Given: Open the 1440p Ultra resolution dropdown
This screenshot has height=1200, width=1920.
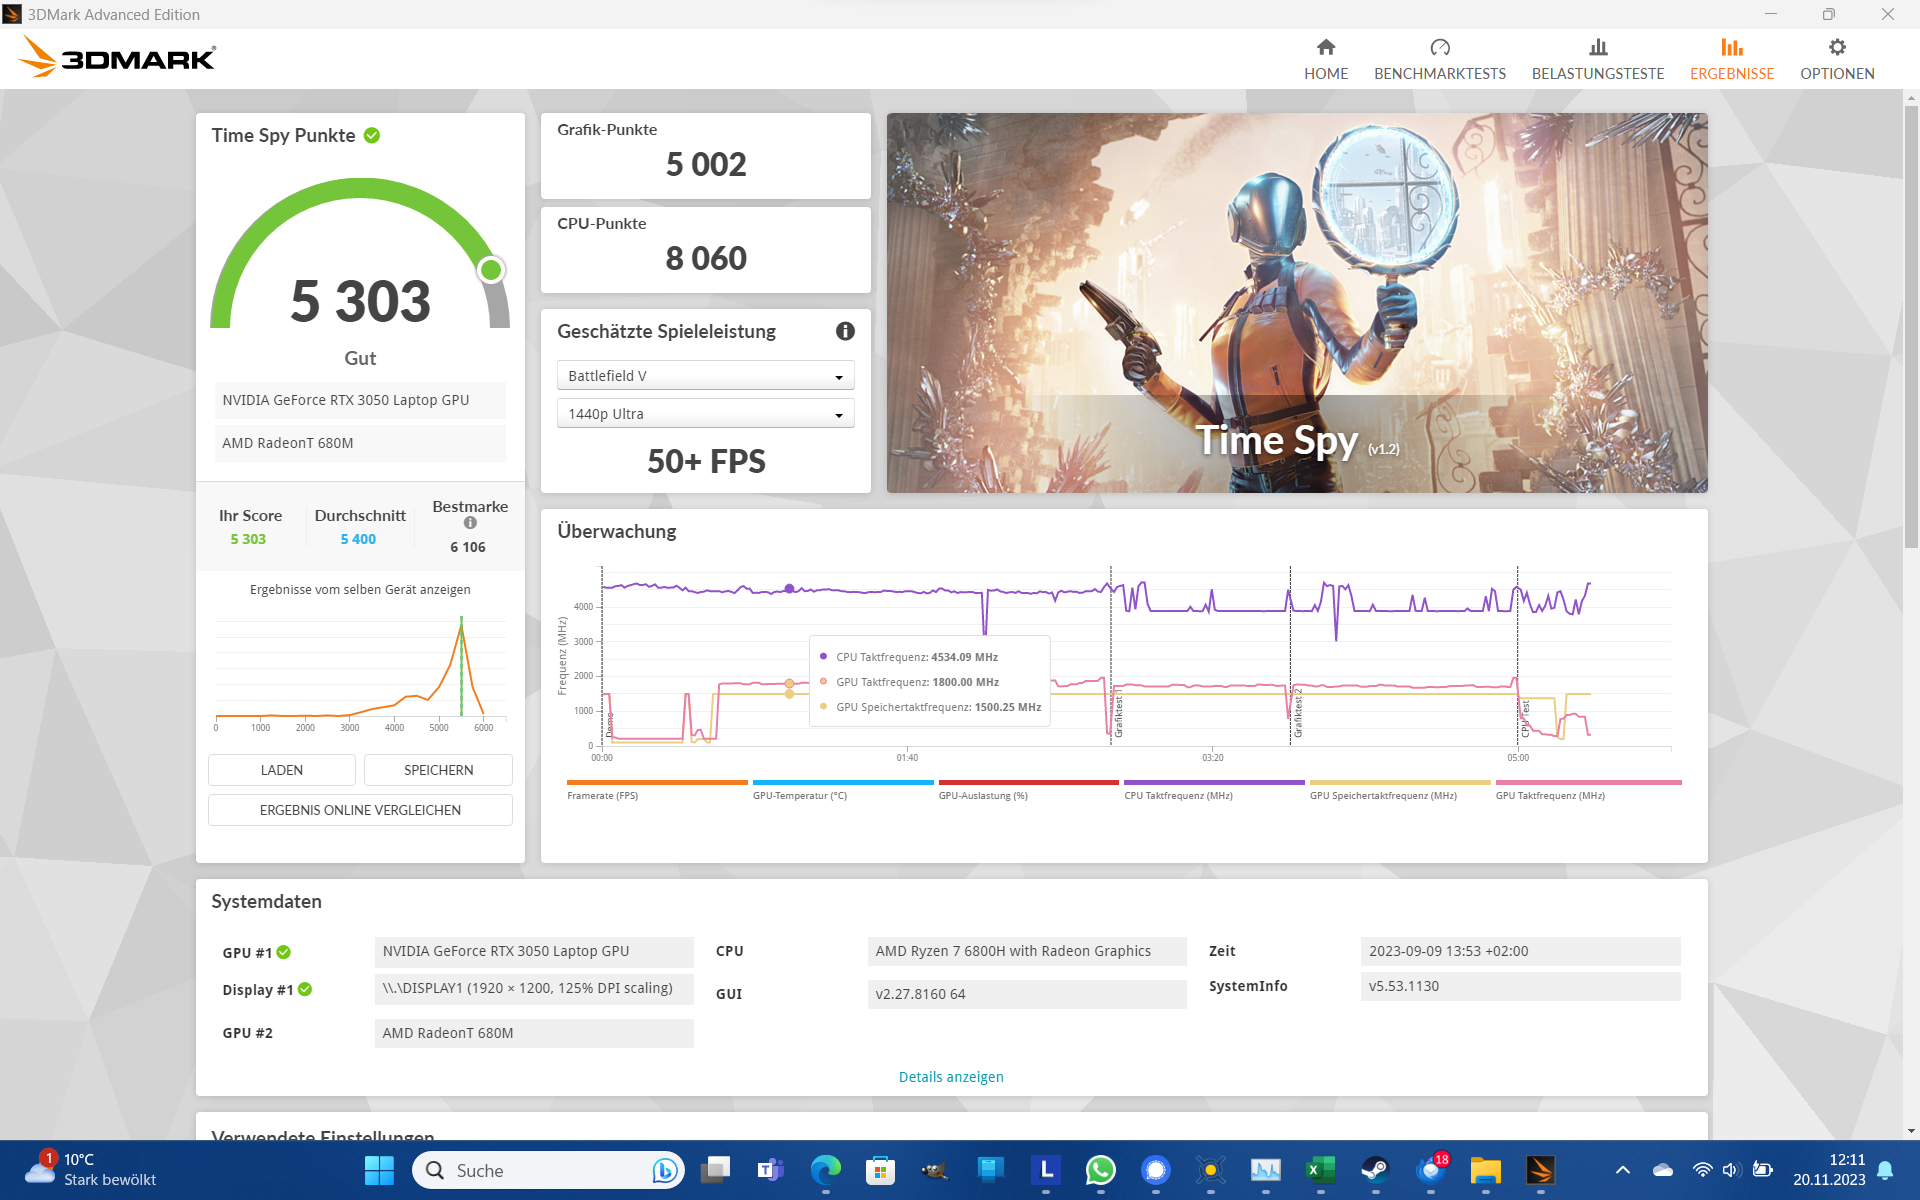Looking at the screenshot, I should tap(705, 413).
